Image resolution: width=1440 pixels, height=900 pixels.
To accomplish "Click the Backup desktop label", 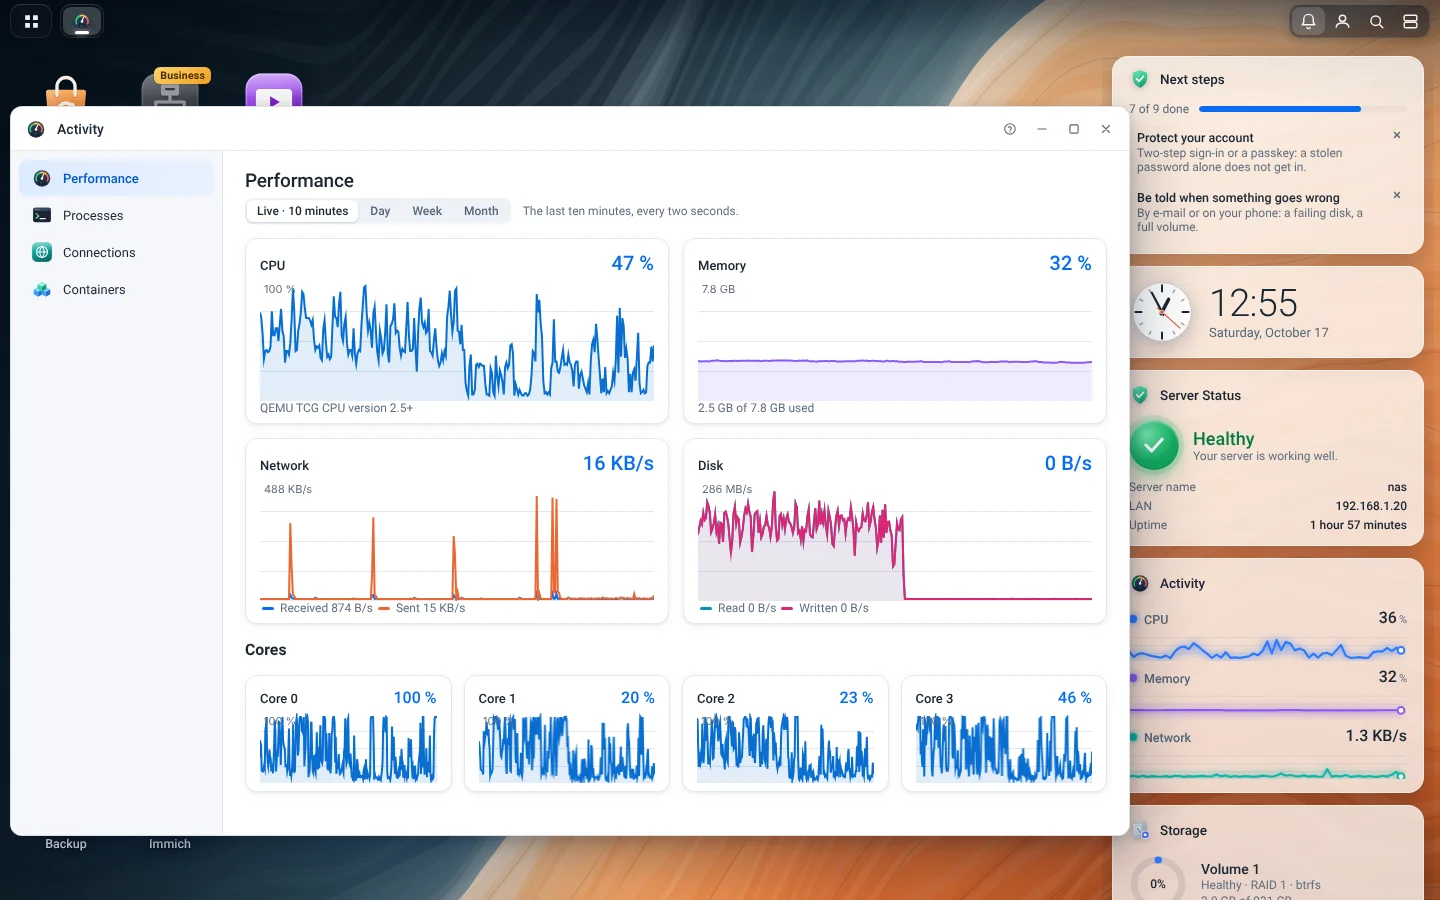I will pyautogui.click(x=66, y=844).
